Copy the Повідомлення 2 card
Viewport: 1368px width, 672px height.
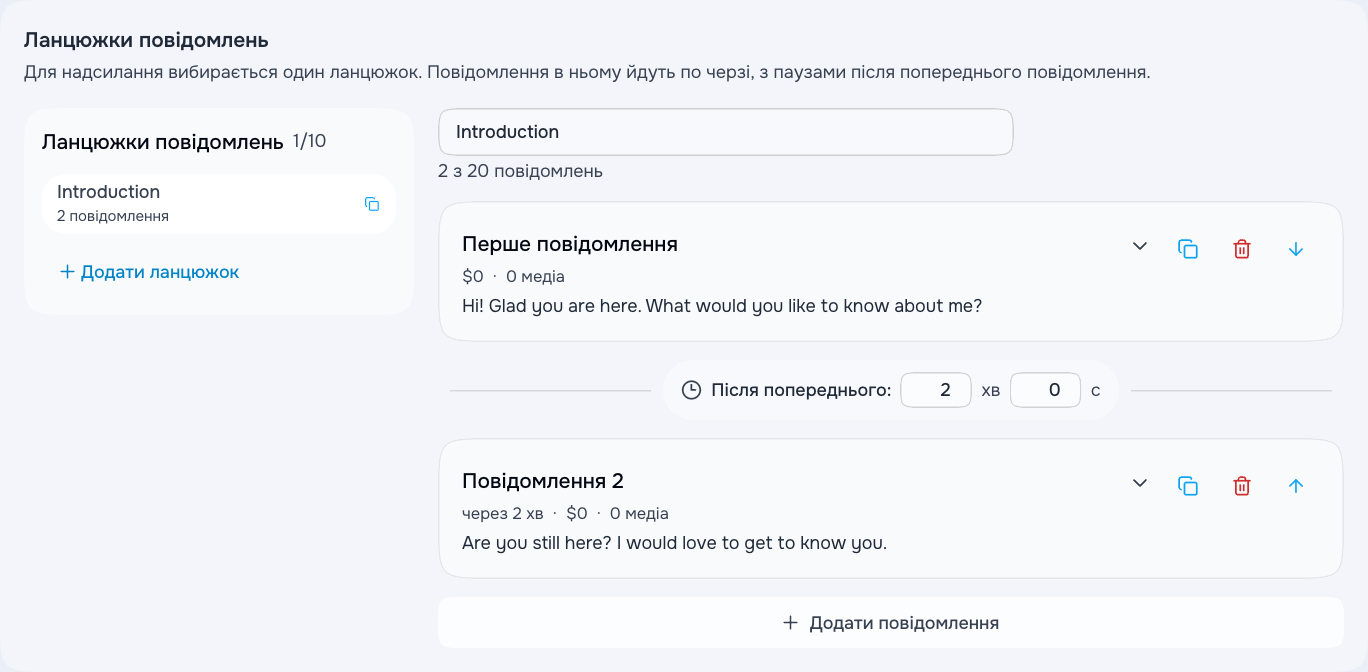click(1188, 486)
